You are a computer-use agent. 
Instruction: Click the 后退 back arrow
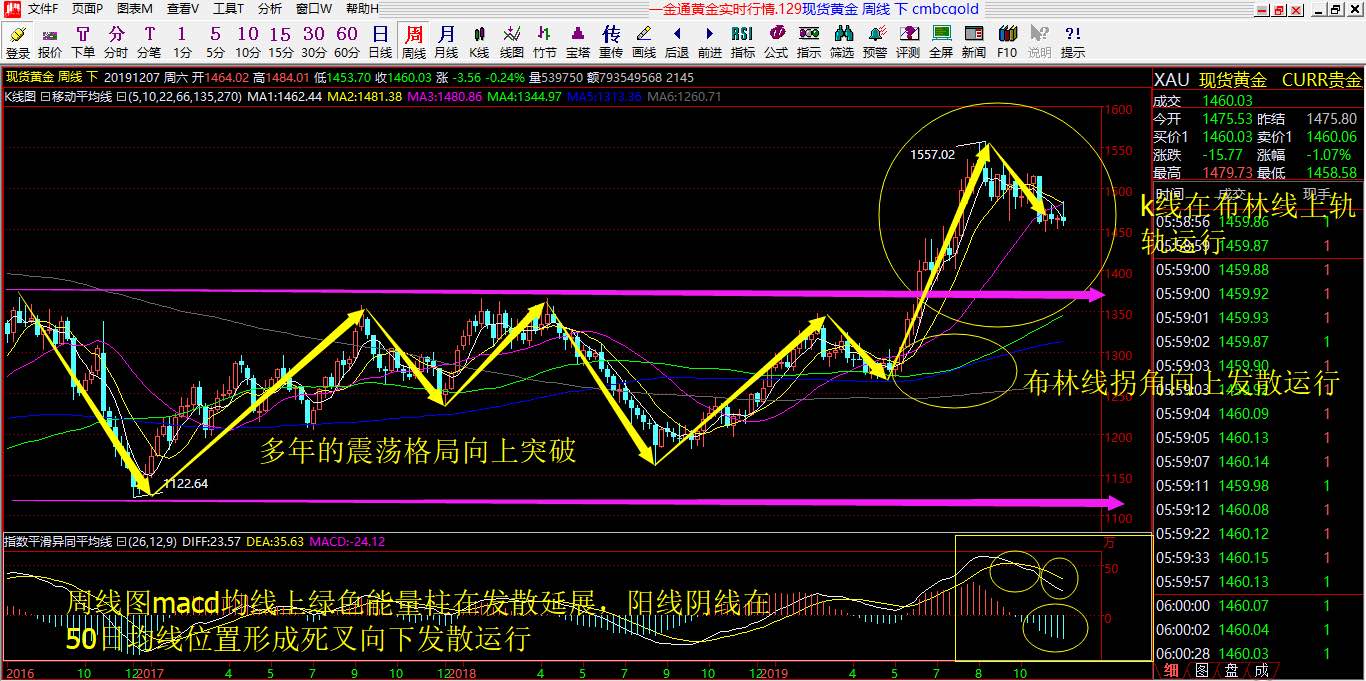pos(677,42)
